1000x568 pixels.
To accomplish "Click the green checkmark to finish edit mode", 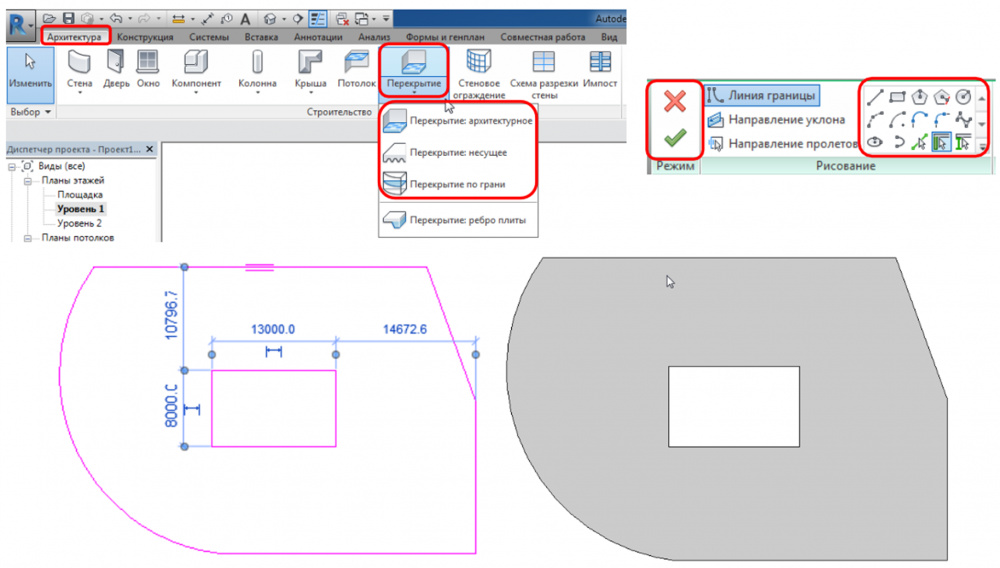I will tap(675, 137).
